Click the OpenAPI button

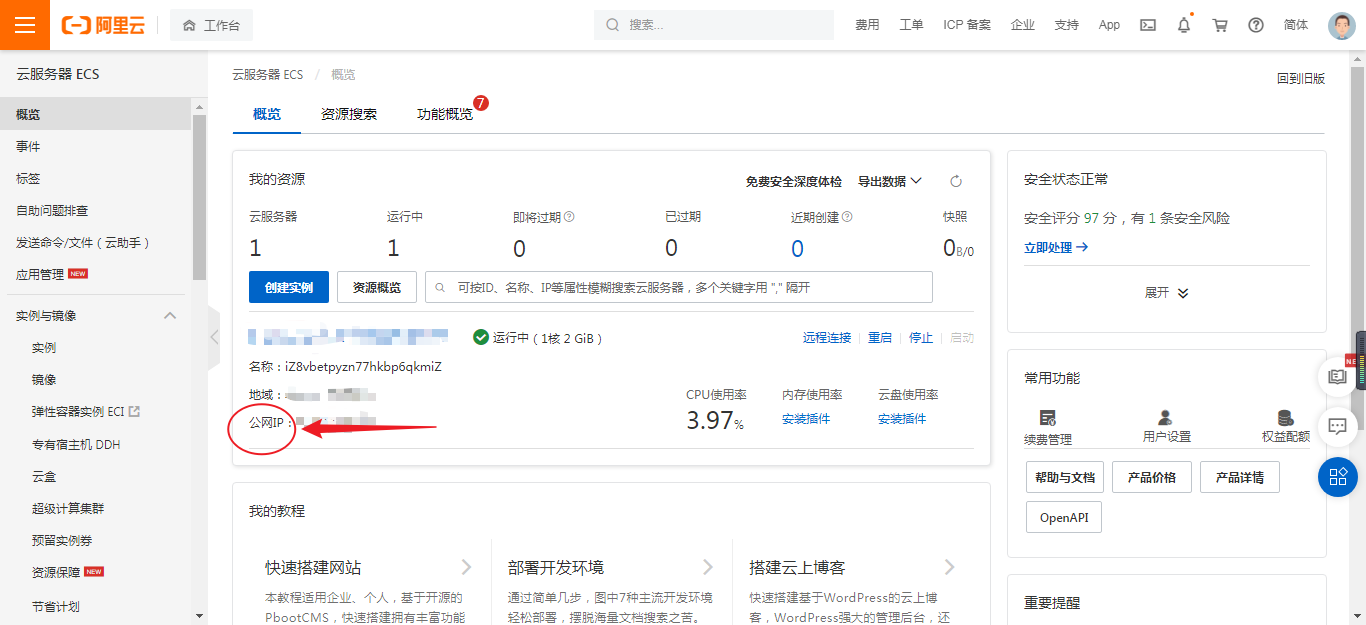(1064, 518)
